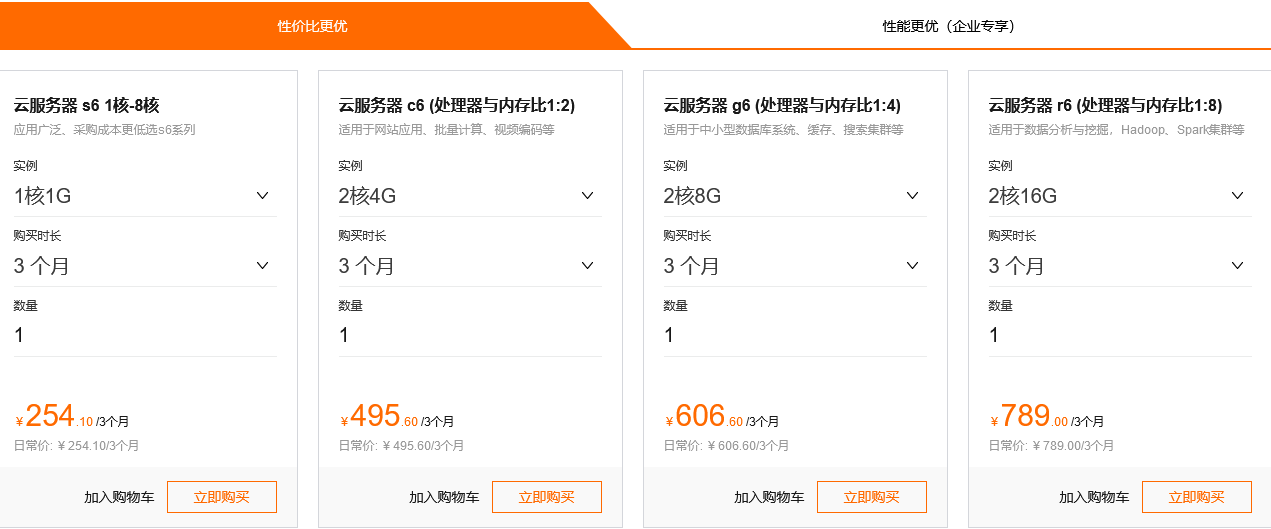Click 日常价: ¥254.10/3个月 text
Screen dimensions: 1271x529
pyautogui.click(x=77, y=446)
